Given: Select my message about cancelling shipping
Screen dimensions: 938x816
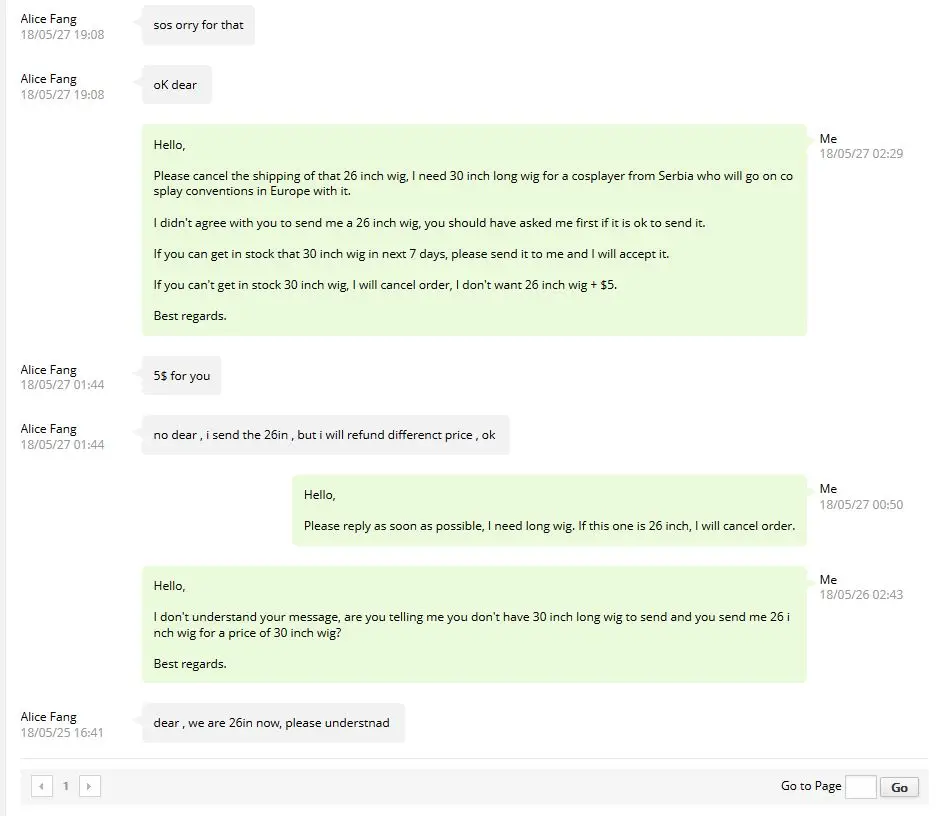Looking at the screenshot, I should pos(474,230).
